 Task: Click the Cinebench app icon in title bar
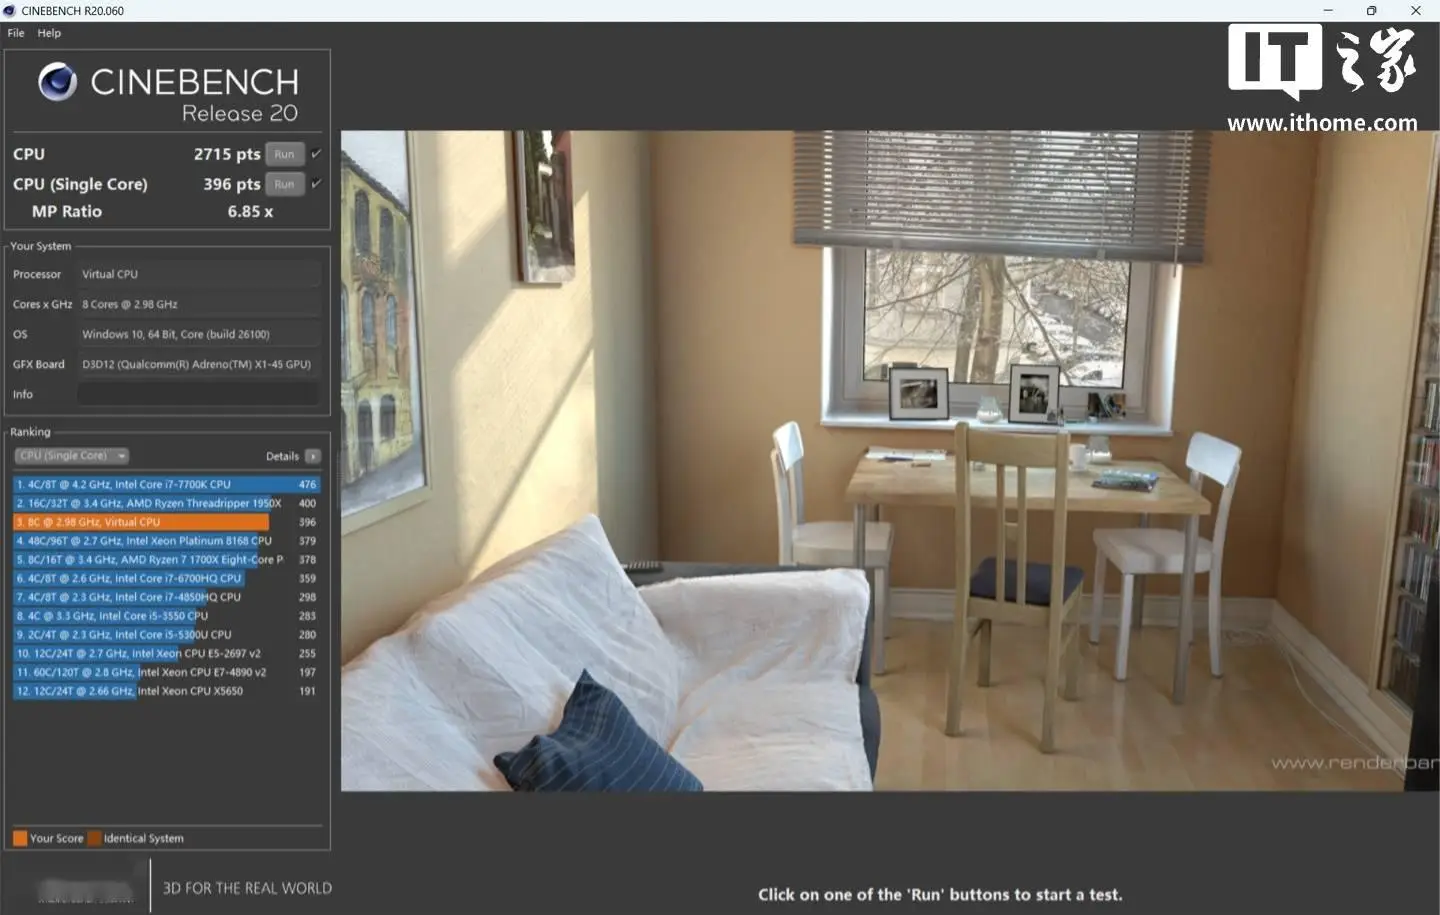9,11
